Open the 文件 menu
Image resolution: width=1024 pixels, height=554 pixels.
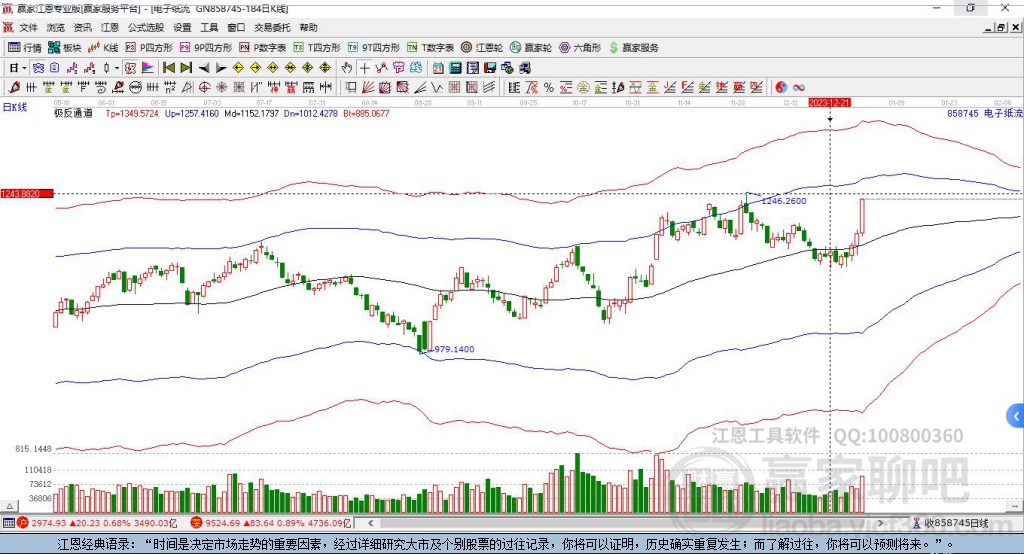coord(28,27)
